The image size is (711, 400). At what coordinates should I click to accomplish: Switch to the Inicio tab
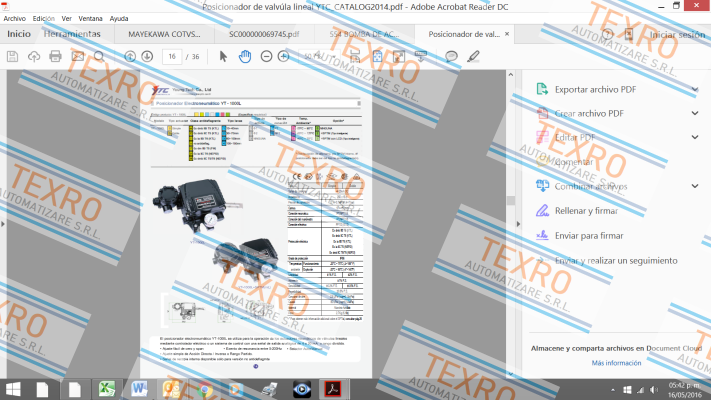[19, 34]
